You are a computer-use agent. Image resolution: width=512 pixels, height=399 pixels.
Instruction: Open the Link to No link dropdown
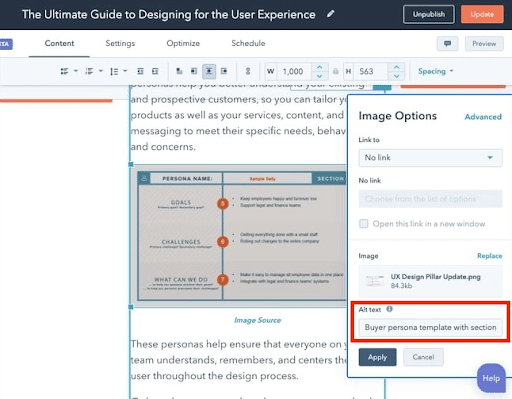click(430, 158)
